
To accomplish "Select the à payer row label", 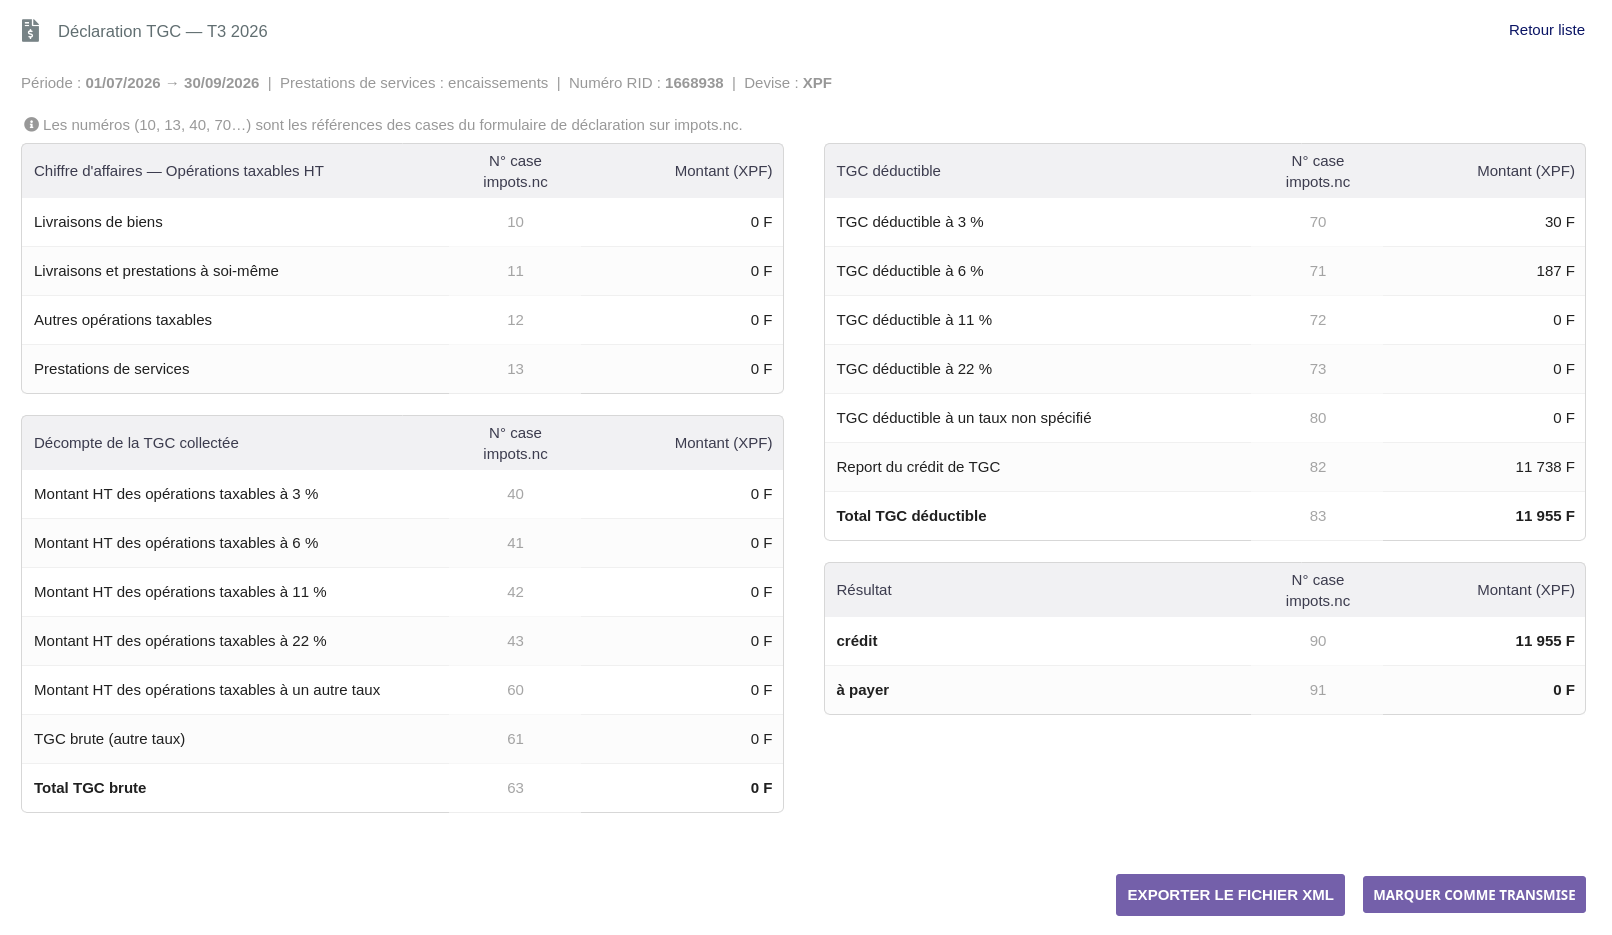I will pyautogui.click(x=863, y=690).
